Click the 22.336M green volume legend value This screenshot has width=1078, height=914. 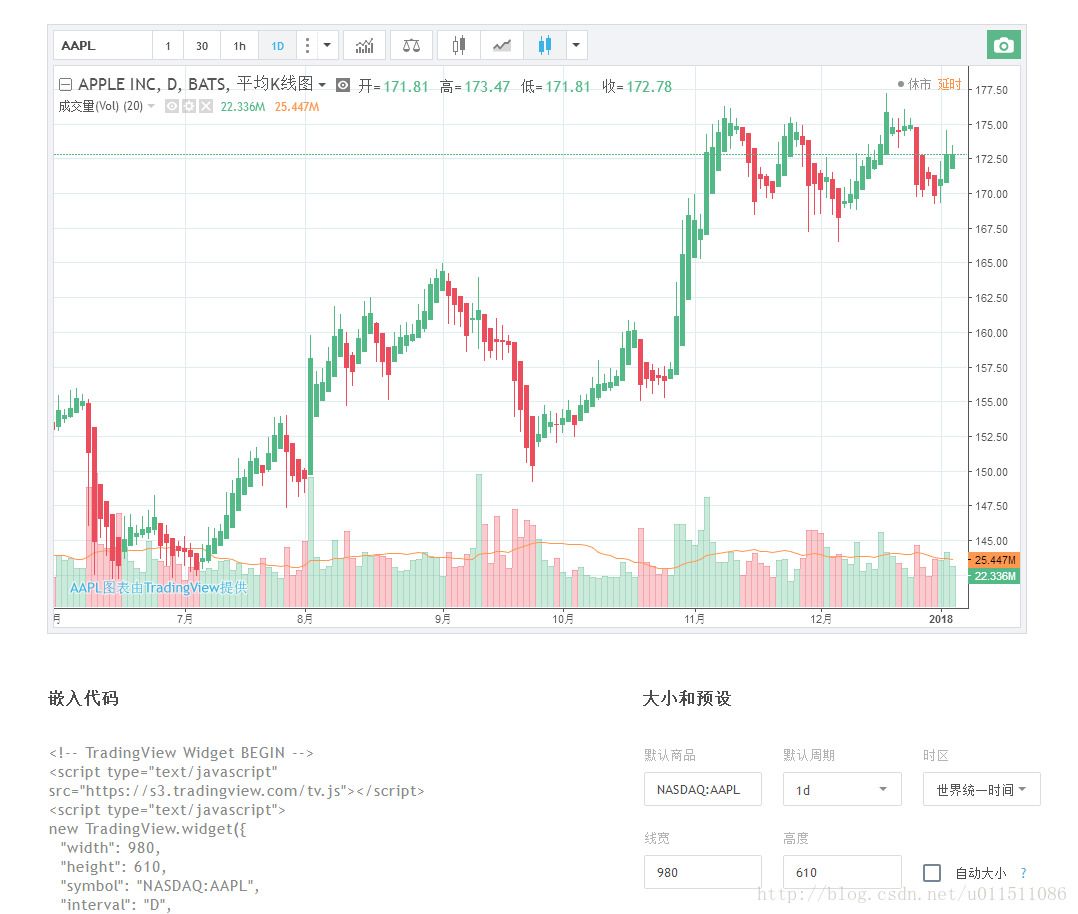click(243, 107)
